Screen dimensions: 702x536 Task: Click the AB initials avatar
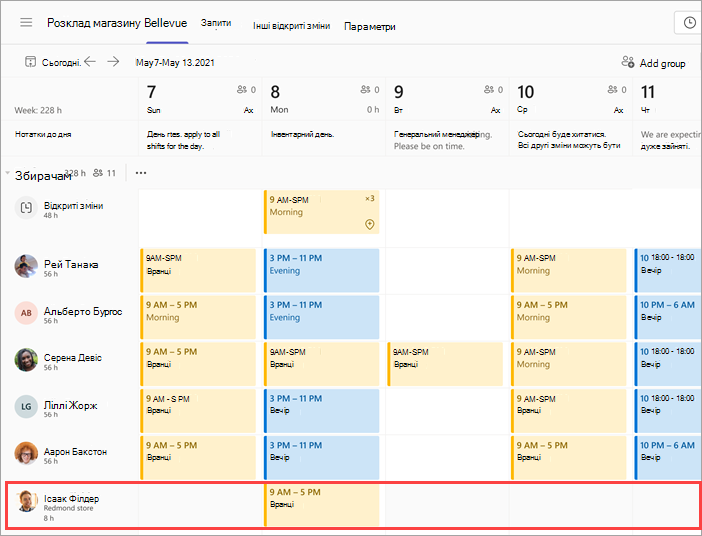pos(26,313)
